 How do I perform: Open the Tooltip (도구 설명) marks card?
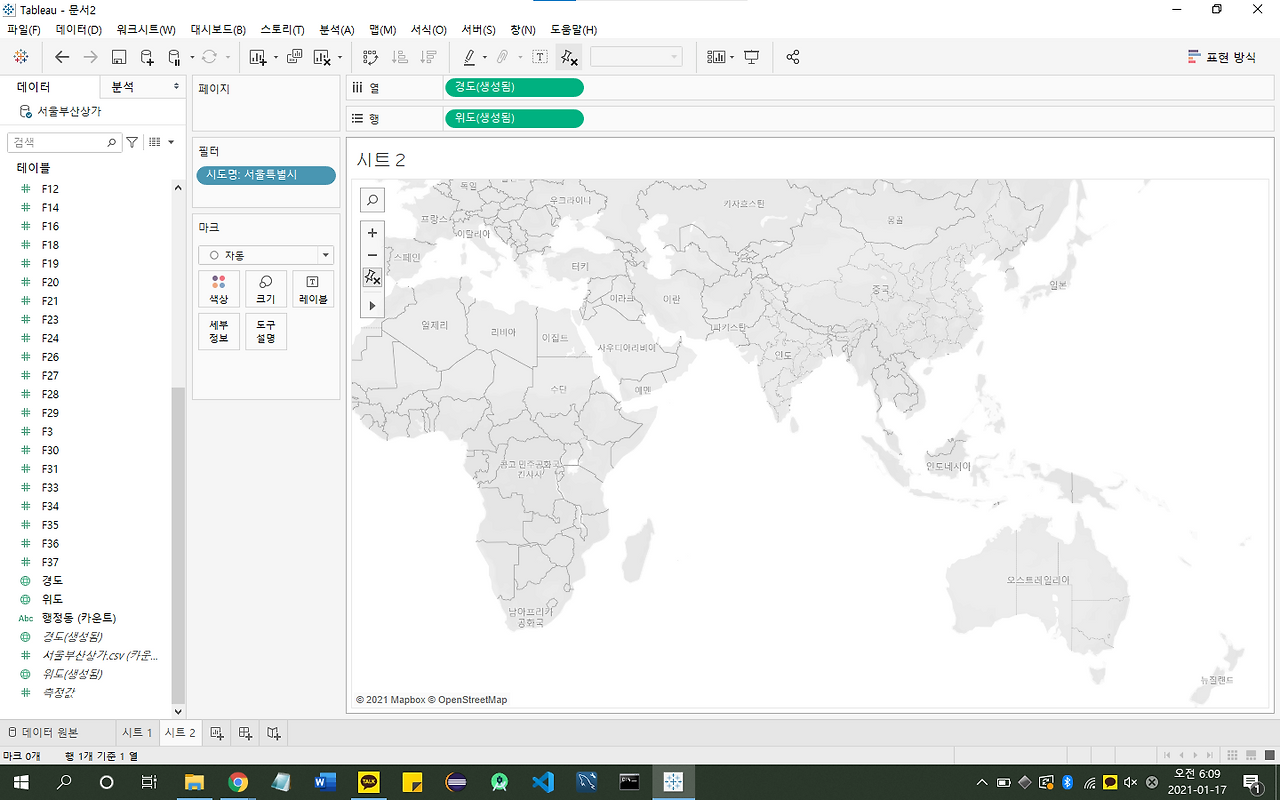[266, 331]
